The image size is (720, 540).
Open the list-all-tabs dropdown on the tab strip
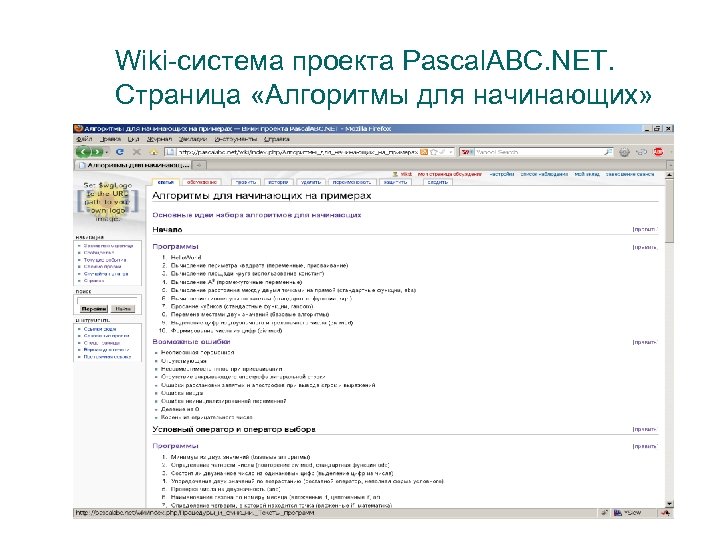pyautogui.click(x=670, y=165)
